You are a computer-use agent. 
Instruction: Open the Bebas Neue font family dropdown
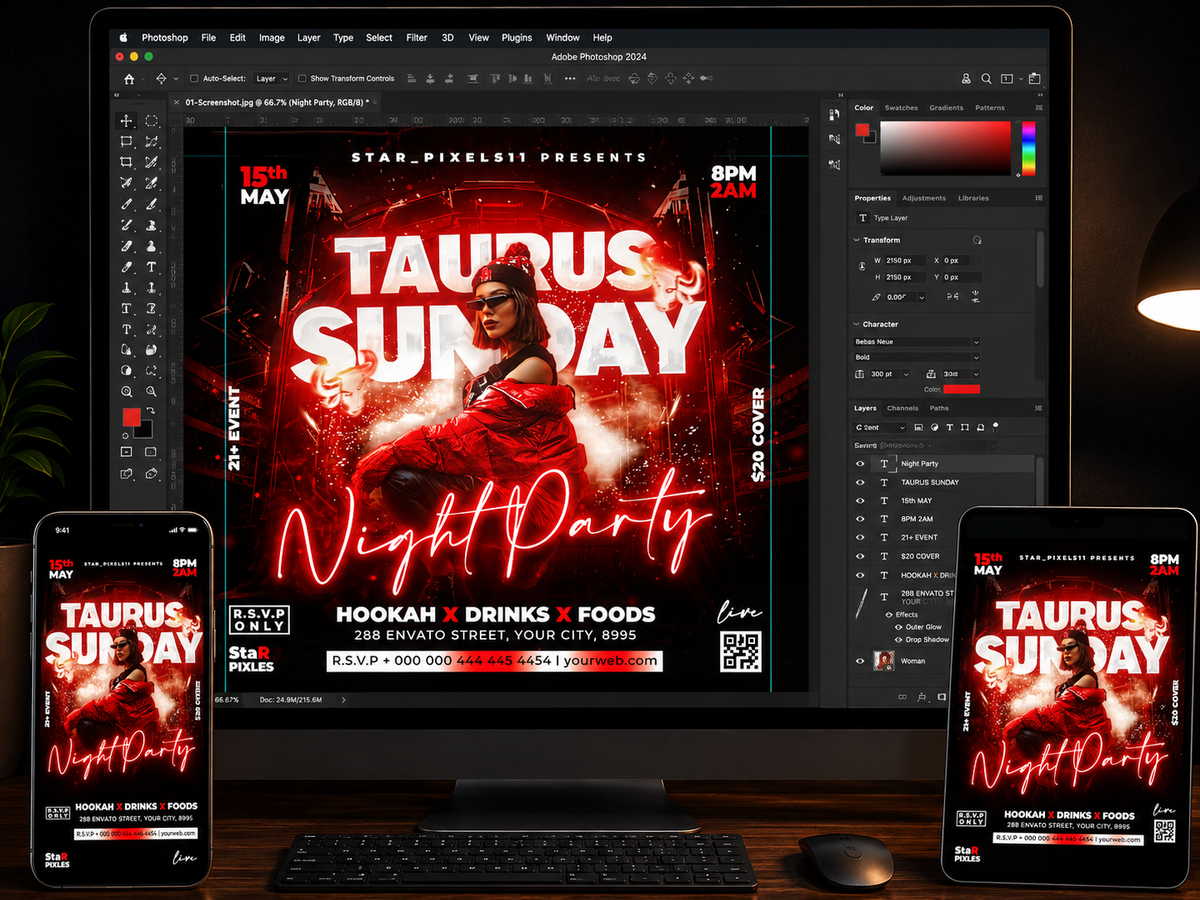point(917,342)
